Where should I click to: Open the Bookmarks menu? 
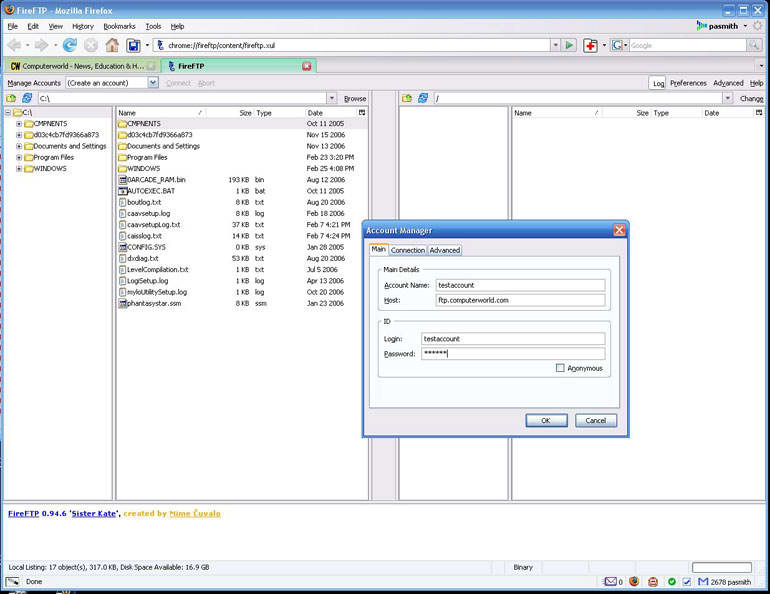coord(119,26)
